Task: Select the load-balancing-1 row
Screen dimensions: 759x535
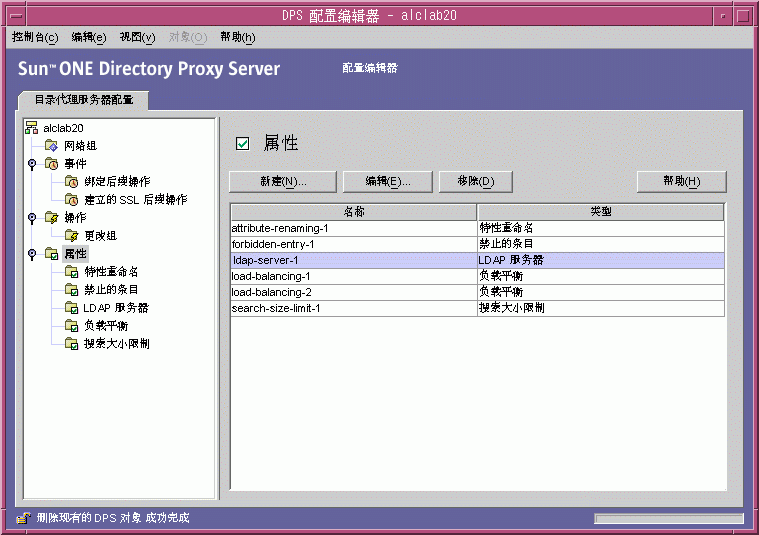Action: 477,276
